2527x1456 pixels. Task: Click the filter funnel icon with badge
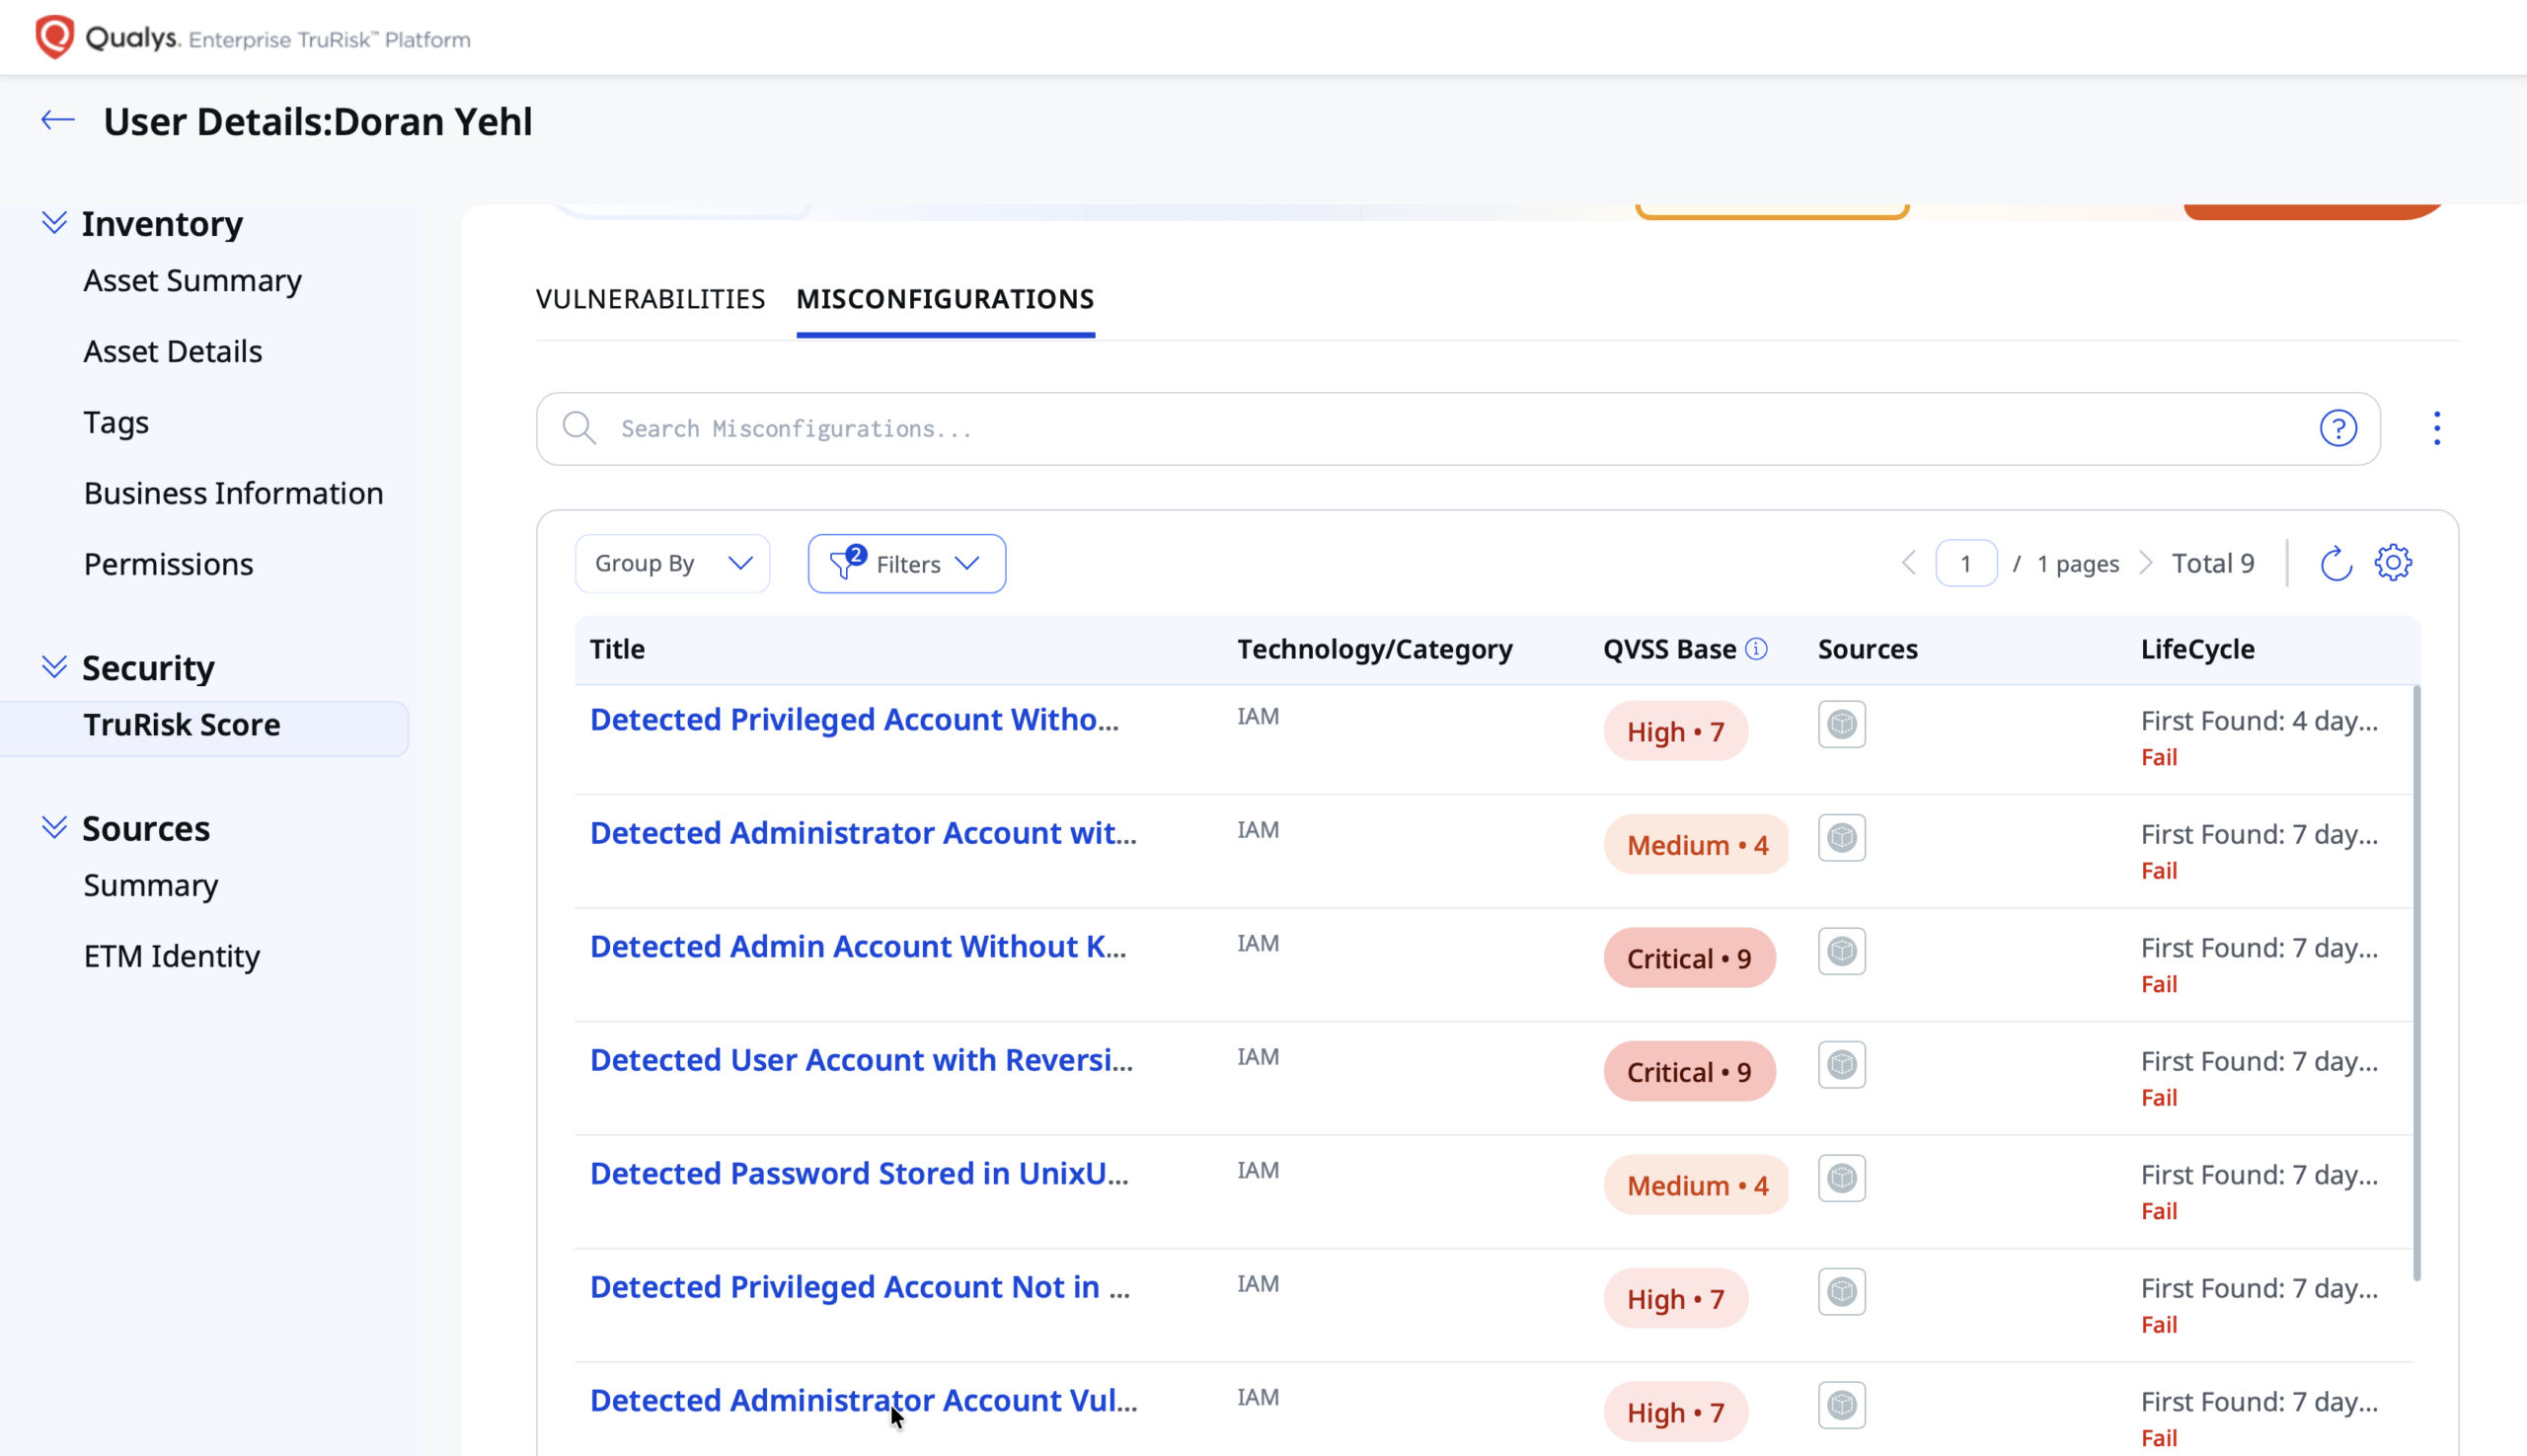coord(846,563)
